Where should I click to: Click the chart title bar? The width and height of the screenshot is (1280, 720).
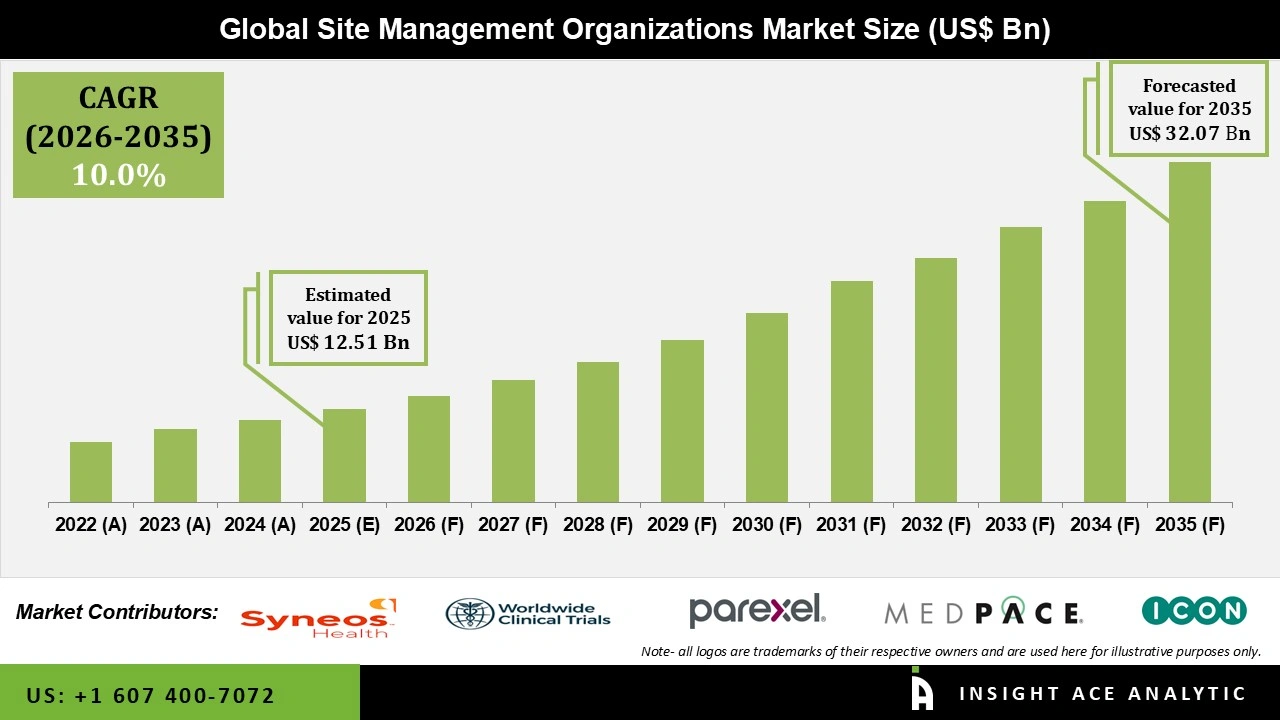click(640, 29)
